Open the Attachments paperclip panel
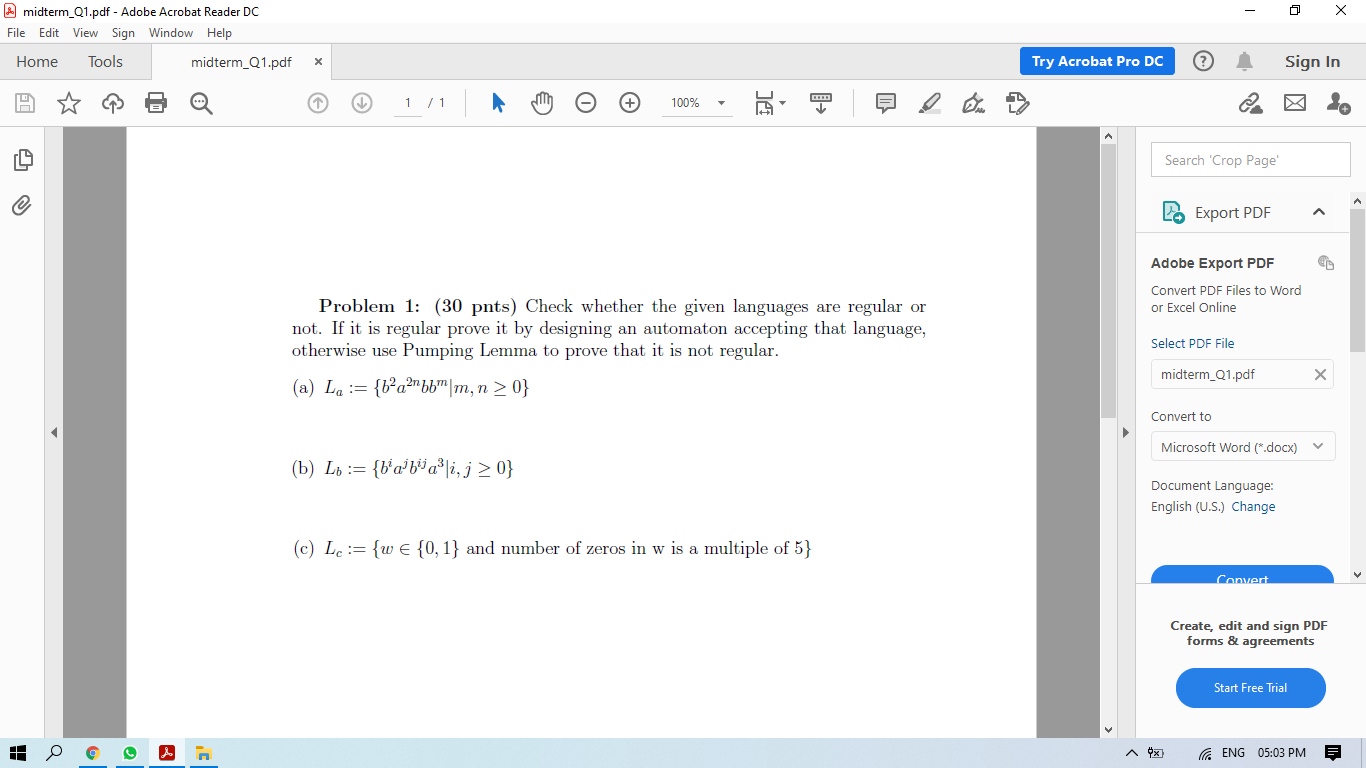 pyautogui.click(x=22, y=206)
